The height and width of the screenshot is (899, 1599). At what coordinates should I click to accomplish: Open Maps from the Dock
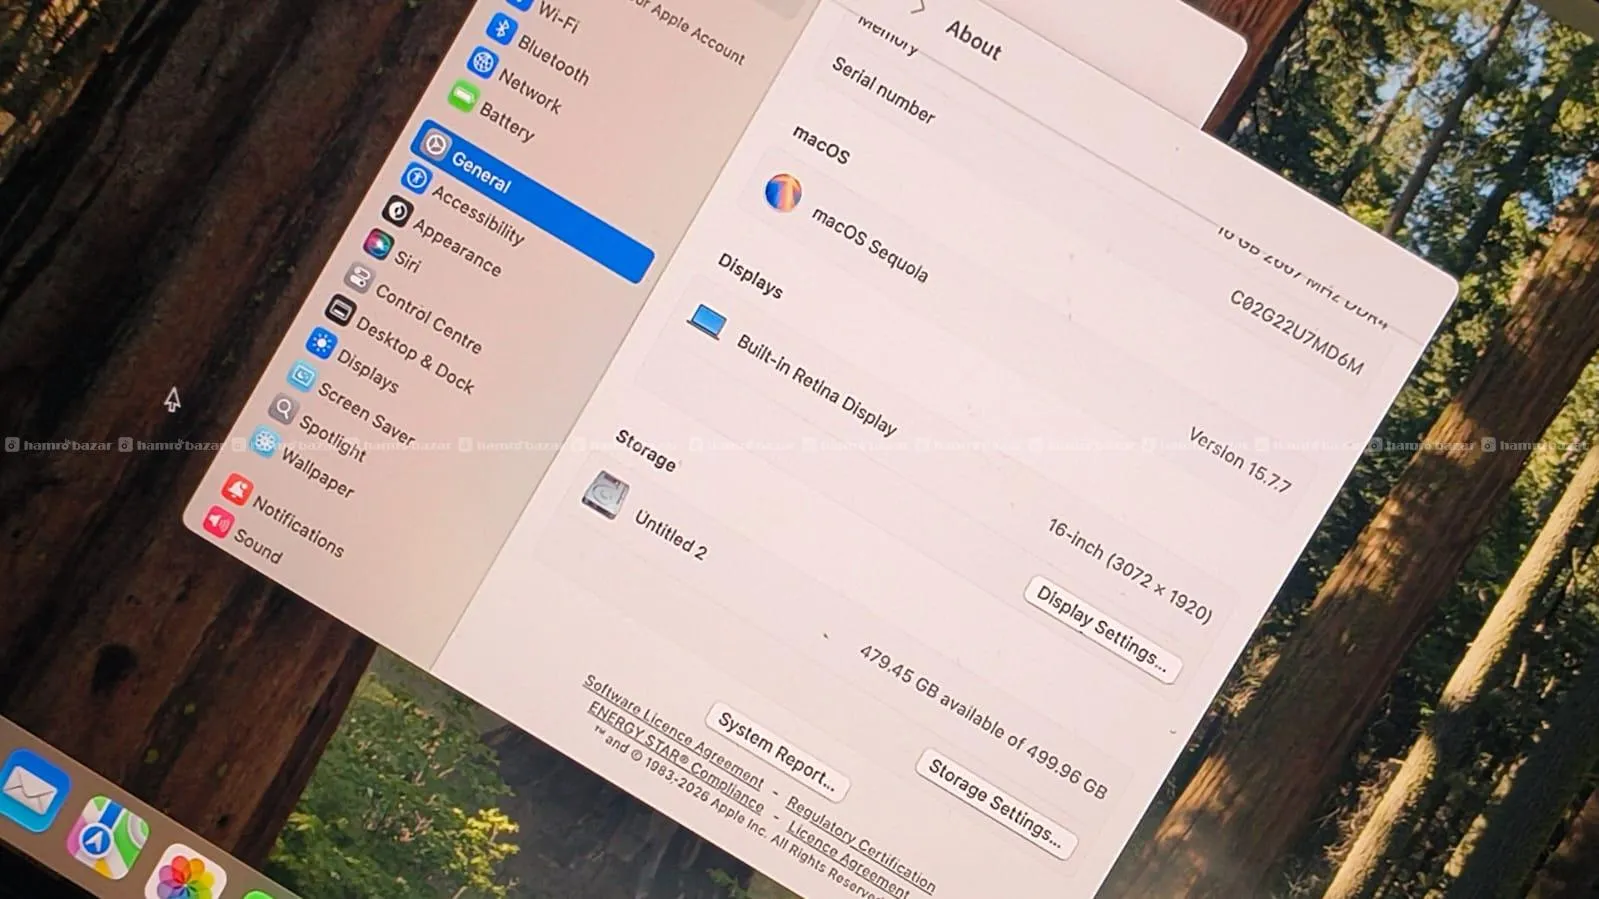click(107, 838)
